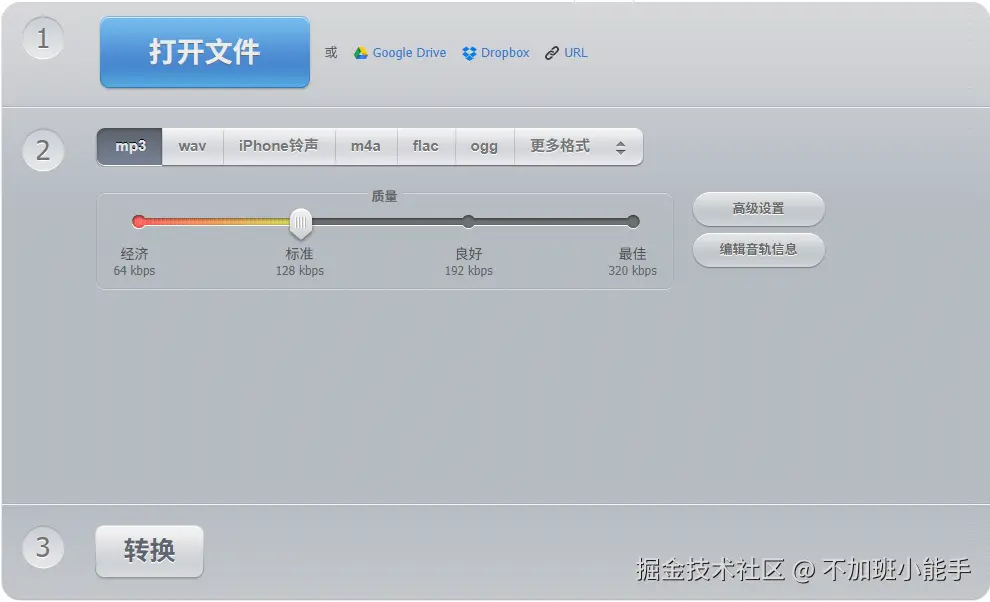Click the Dropbox logo icon
Image resolution: width=990 pixels, height=602 pixels.
click(469, 54)
